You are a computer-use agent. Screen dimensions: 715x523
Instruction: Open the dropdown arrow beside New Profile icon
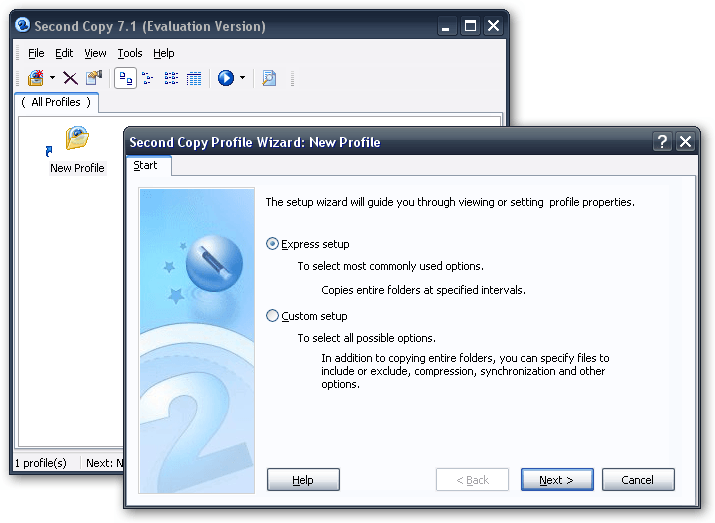pyautogui.click(x=52, y=78)
